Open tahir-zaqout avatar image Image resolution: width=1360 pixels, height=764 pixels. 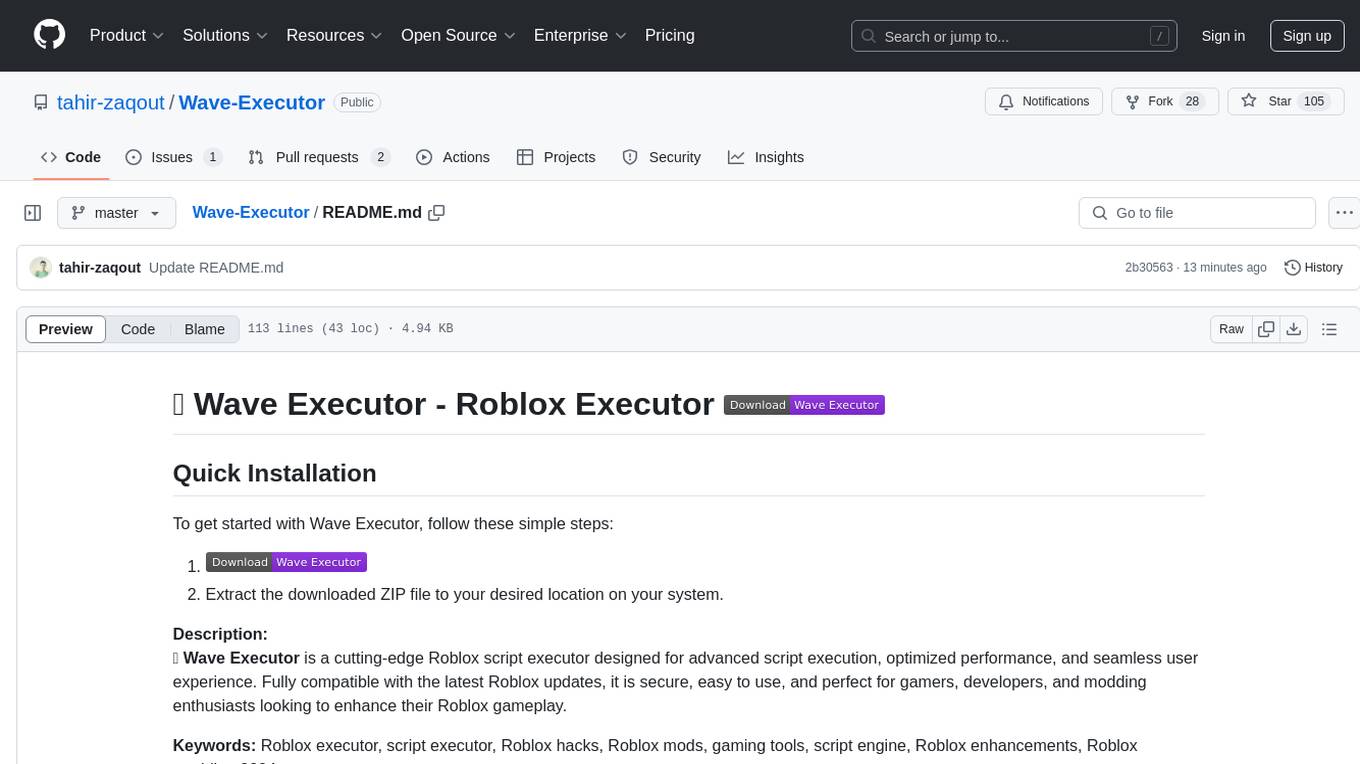tap(40, 268)
